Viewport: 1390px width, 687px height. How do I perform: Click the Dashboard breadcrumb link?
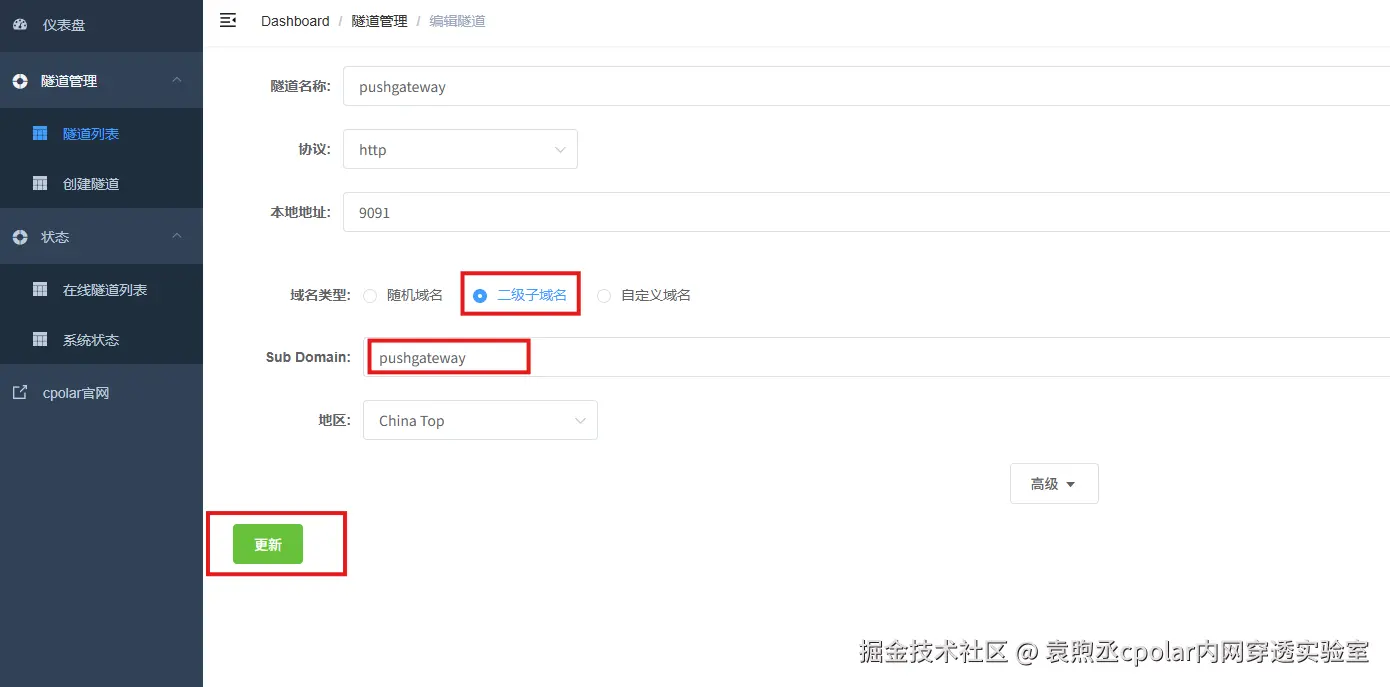(295, 21)
